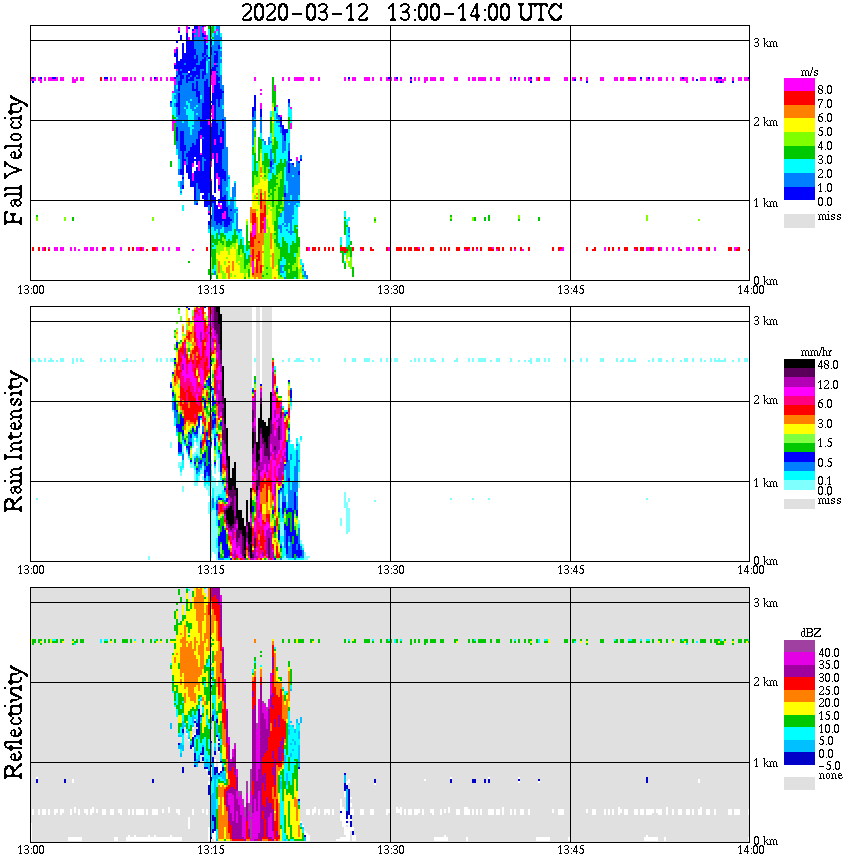Click the 'Reflectivity' axis label

click(x=14, y=722)
